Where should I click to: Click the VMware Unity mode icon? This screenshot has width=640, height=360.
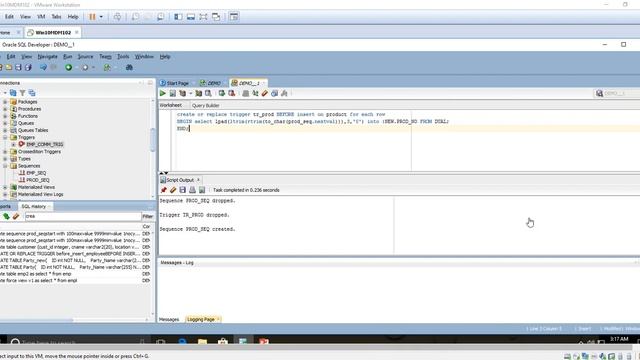[x=216, y=17]
